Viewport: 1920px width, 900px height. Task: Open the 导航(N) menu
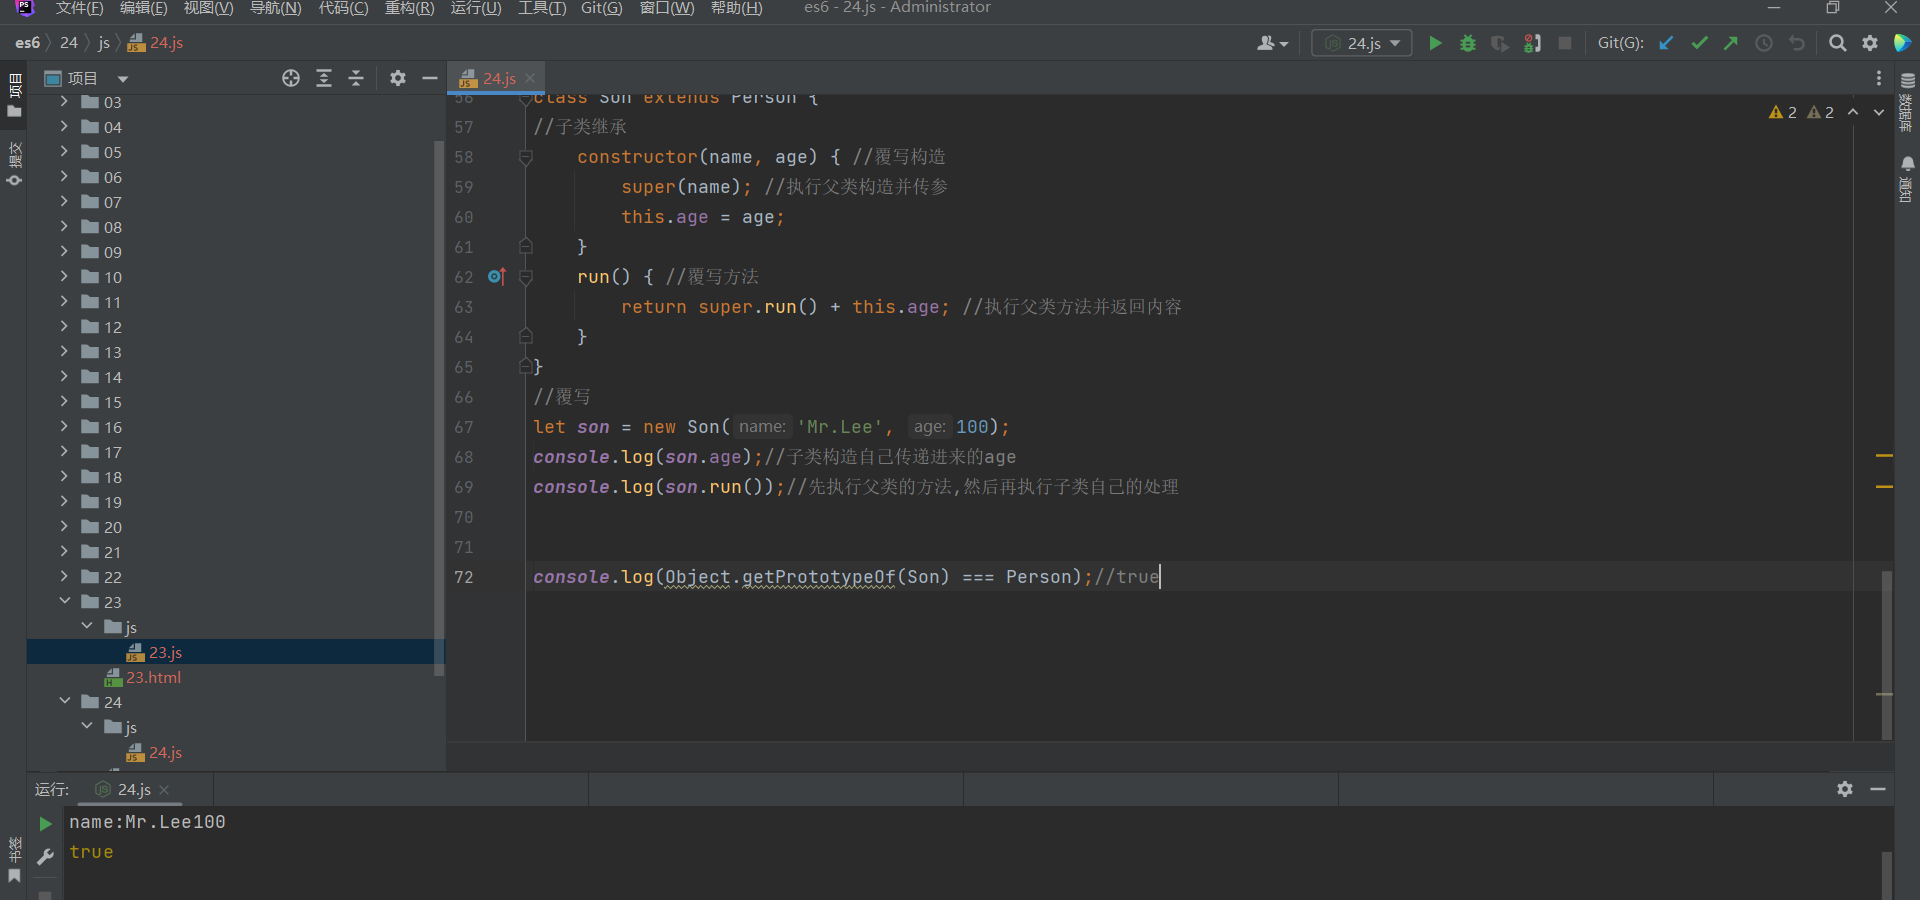pos(275,8)
